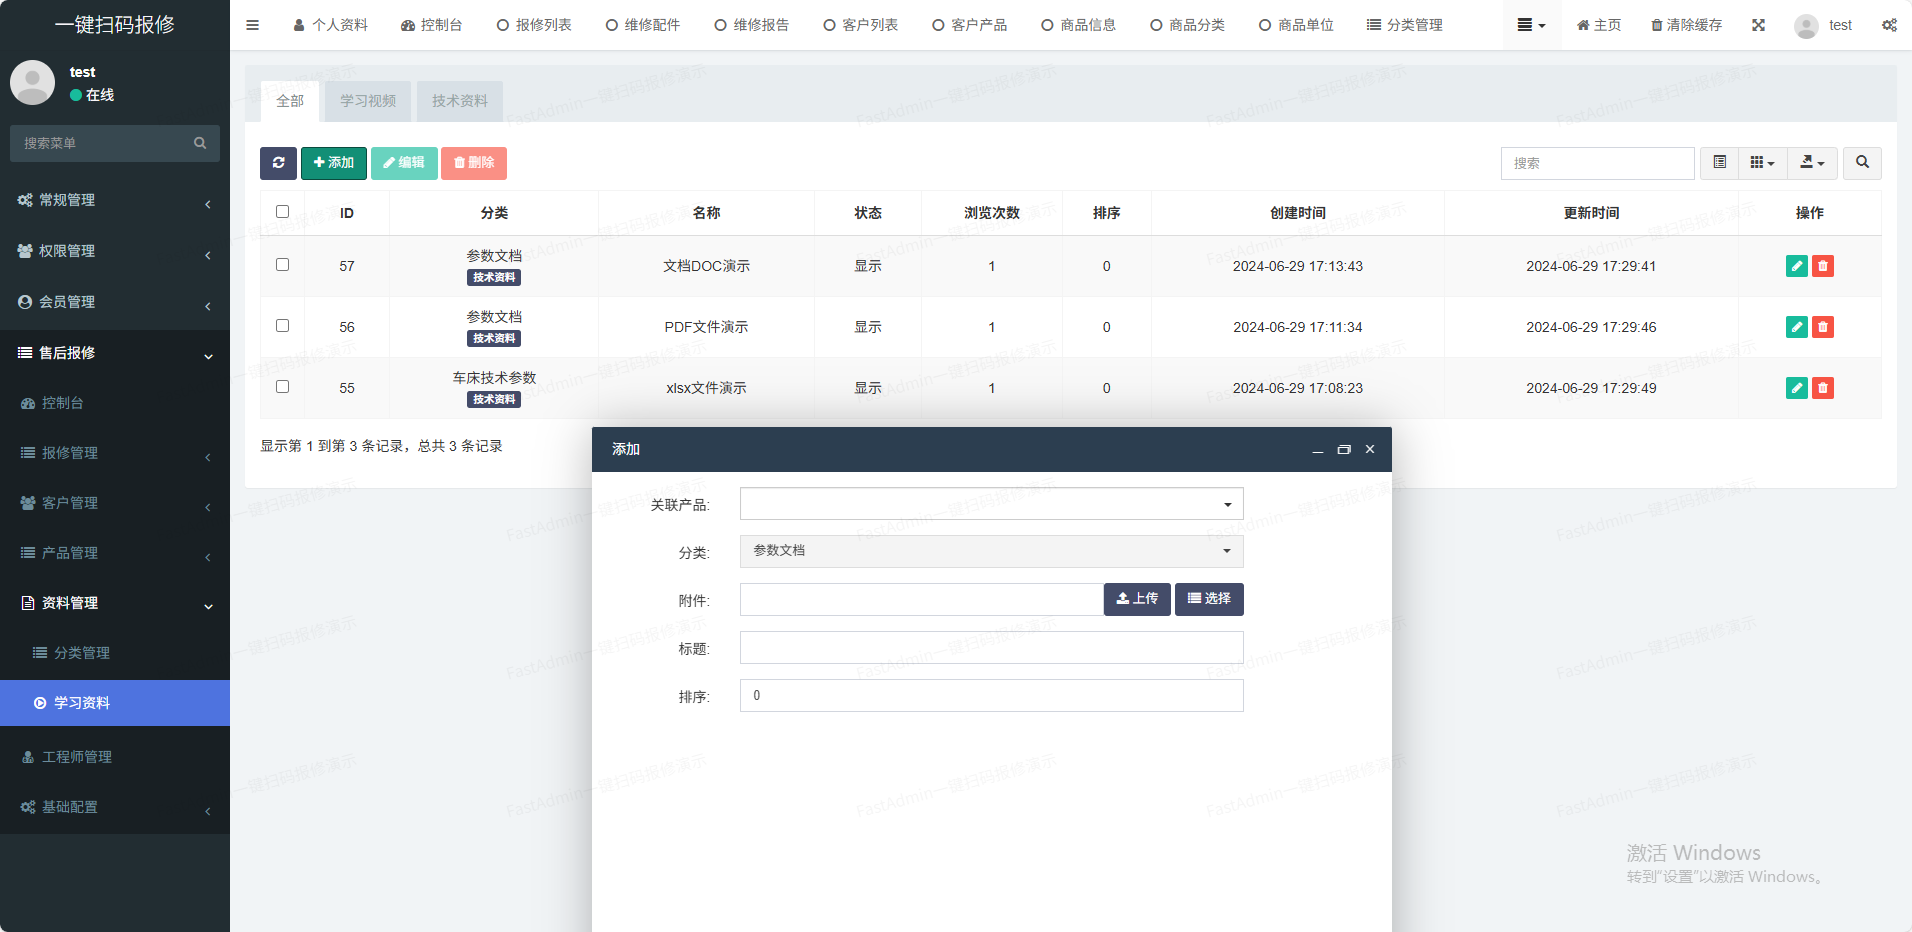Collapse sidebar using the hamburger menu icon
Viewport: 1912px width, 932px height.
[252, 25]
